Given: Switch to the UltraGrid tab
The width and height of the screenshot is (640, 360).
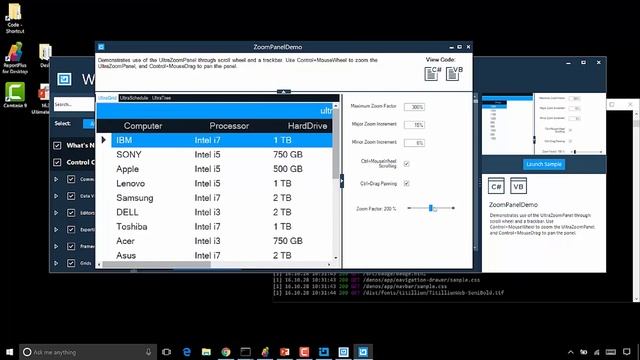Looking at the screenshot, I should coord(107,98).
